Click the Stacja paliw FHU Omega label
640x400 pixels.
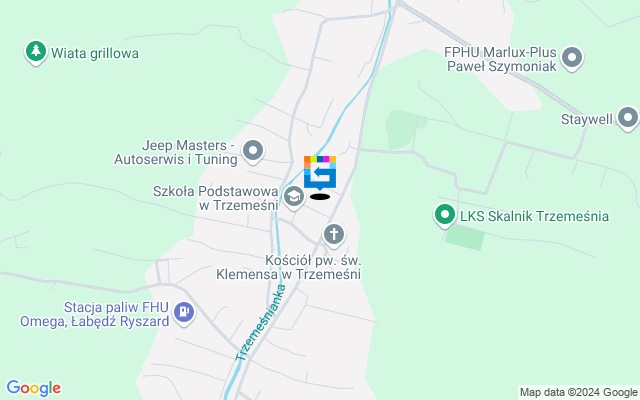95,314
